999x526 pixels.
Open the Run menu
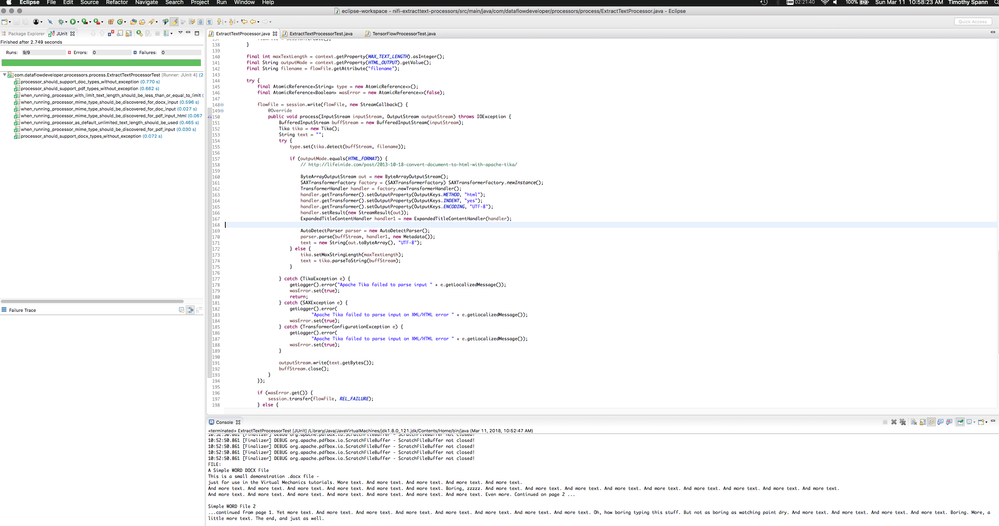221,3
